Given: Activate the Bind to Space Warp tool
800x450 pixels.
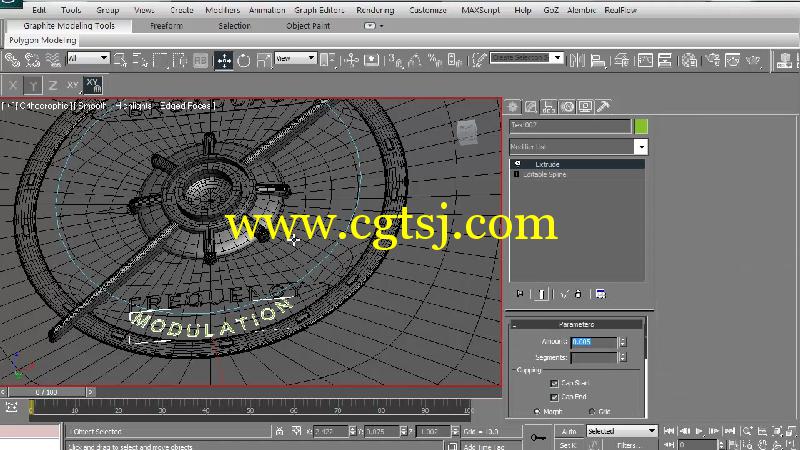Looking at the screenshot, I should point(53,60).
